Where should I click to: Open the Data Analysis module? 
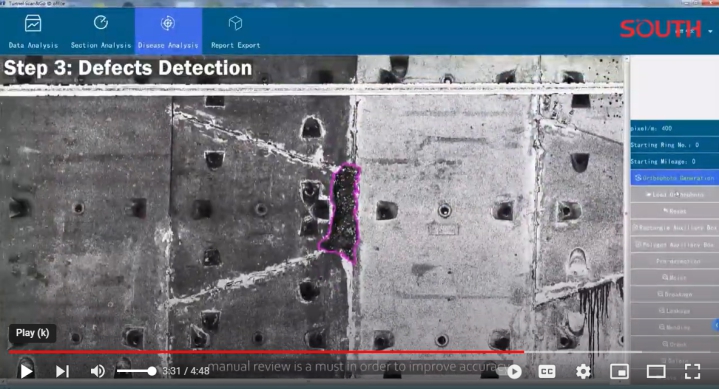click(x=33, y=31)
